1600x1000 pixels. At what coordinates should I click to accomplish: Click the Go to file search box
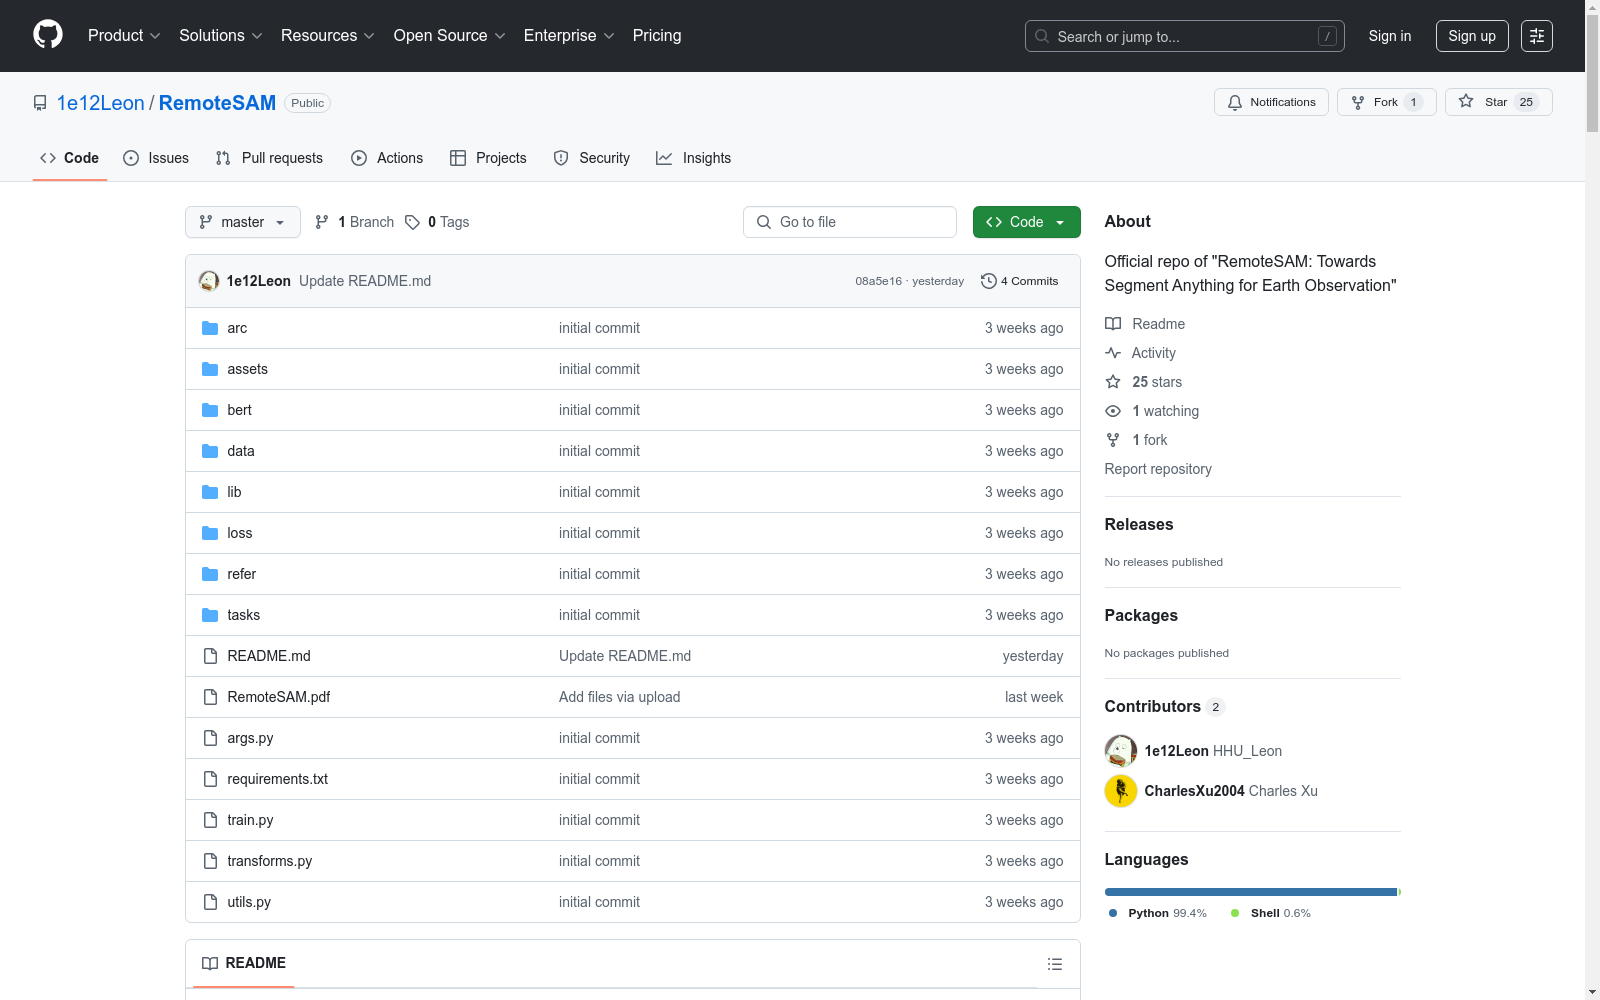[850, 222]
